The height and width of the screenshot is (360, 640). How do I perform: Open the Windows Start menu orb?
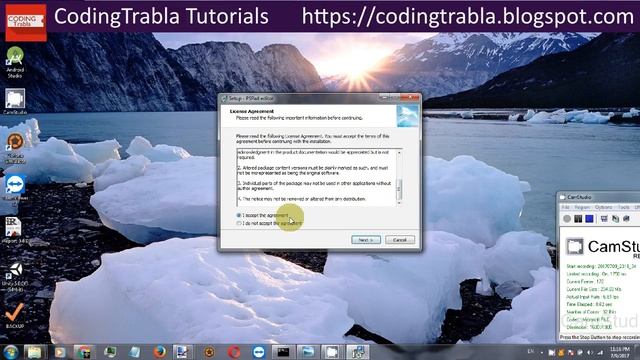pyautogui.click(x=11, y=352)
